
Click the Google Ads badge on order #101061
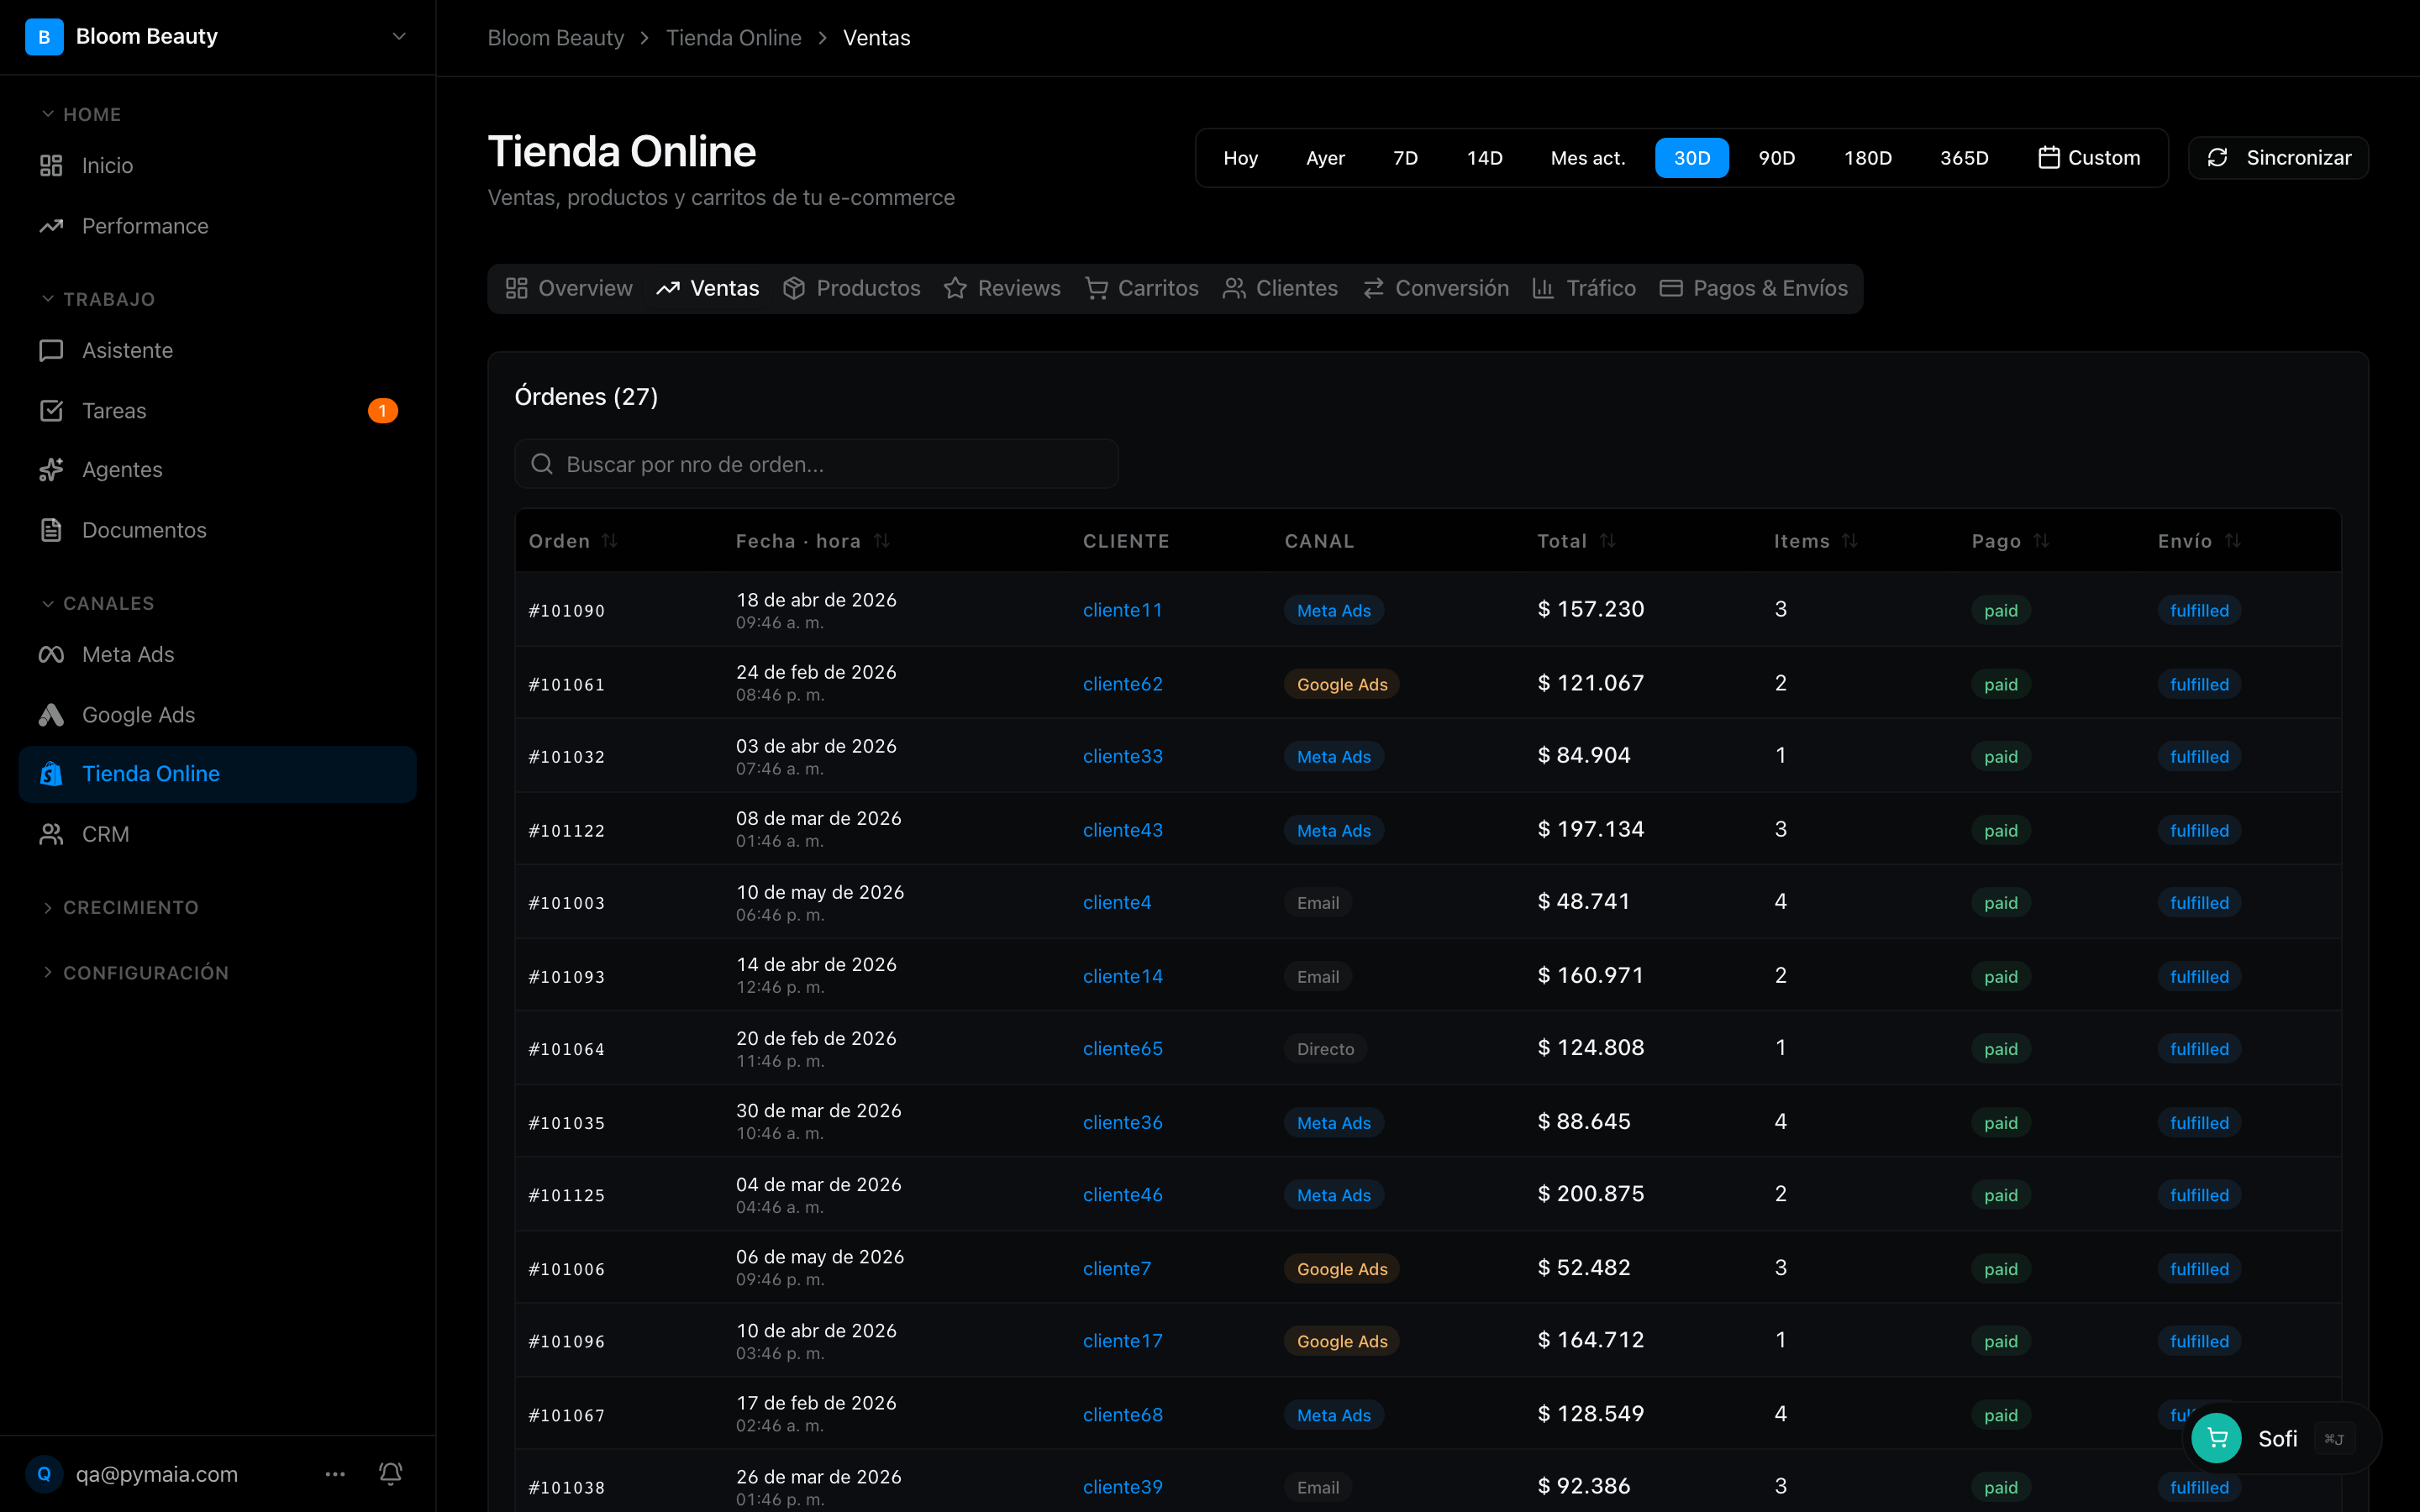pos(1341,684)
